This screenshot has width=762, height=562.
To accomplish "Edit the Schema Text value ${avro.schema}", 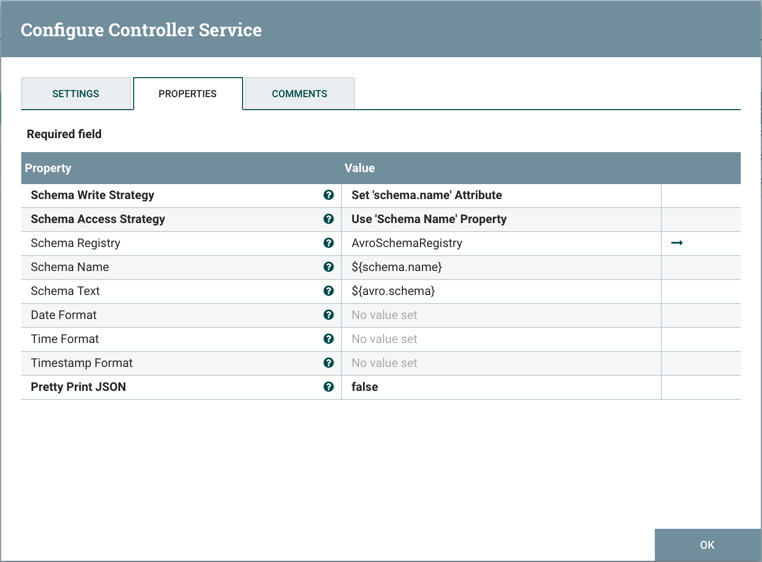I will coord(500,291).
